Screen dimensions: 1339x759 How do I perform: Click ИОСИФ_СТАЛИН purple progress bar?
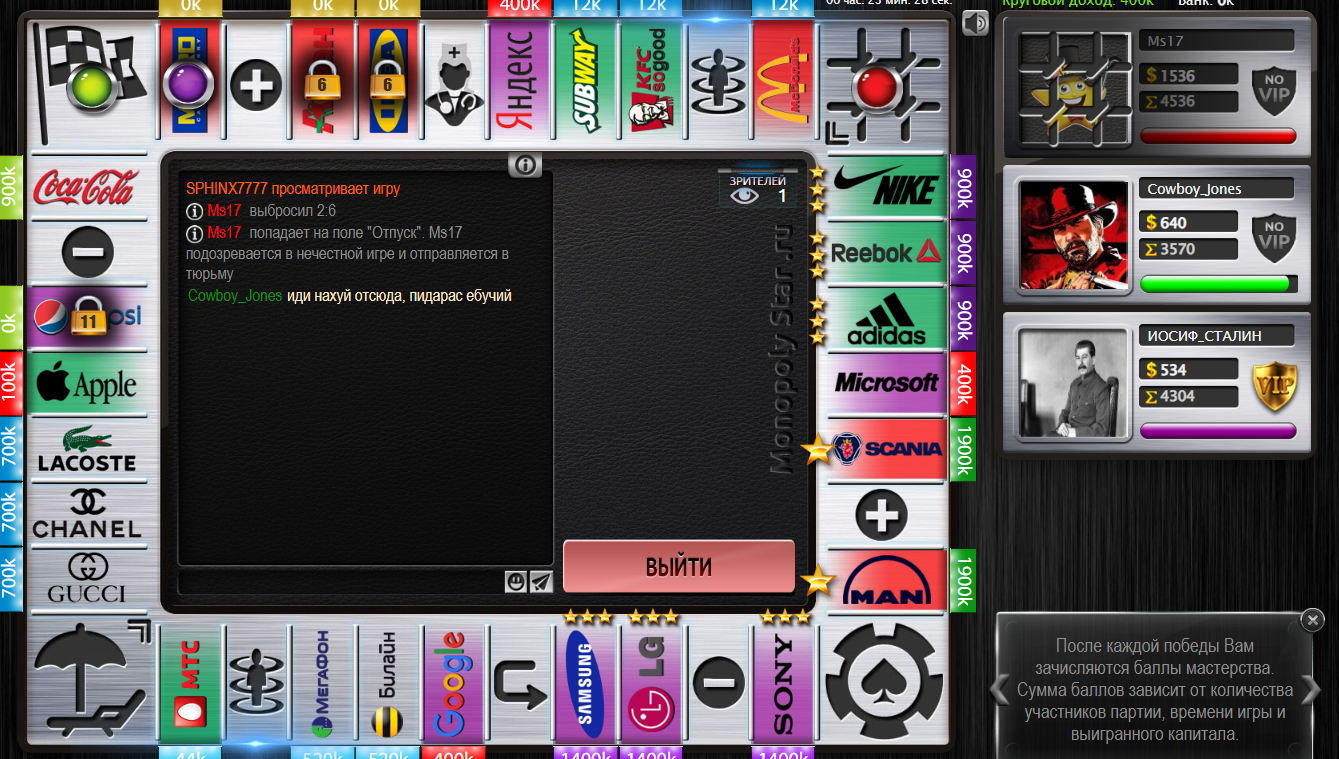coord(1219,431)
